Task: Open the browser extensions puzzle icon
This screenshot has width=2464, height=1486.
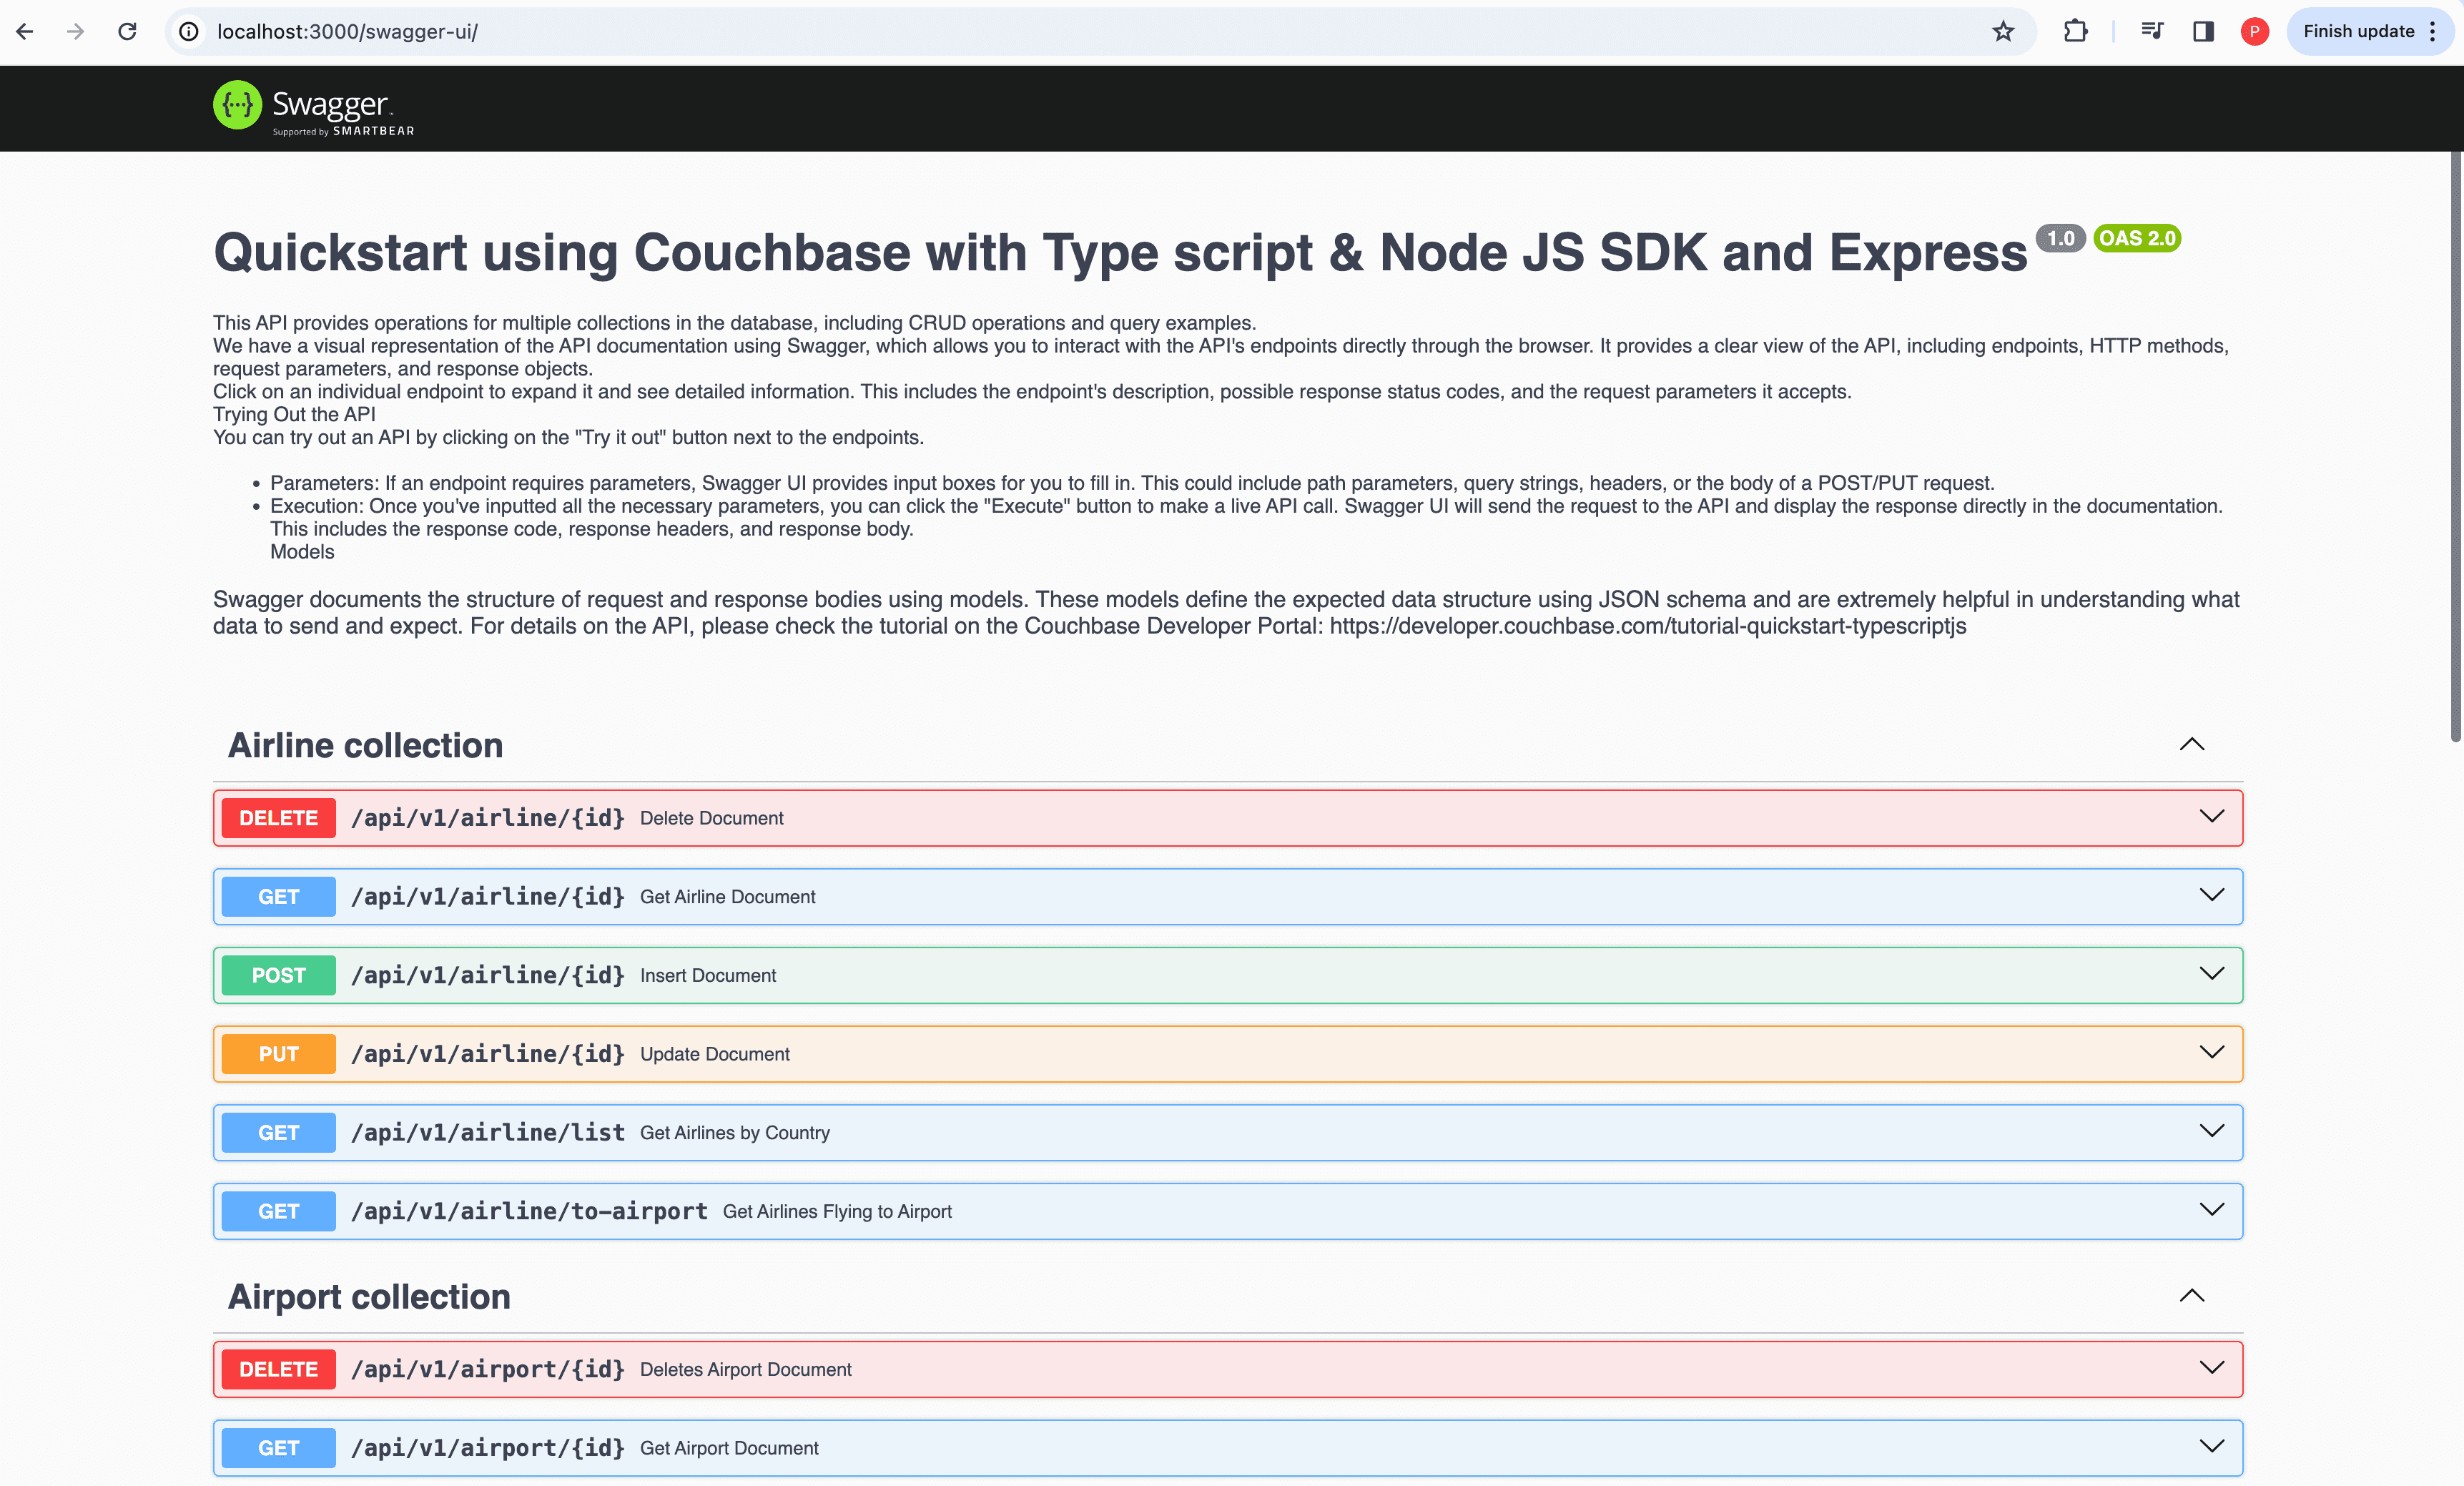Action: pos(2075,31)
